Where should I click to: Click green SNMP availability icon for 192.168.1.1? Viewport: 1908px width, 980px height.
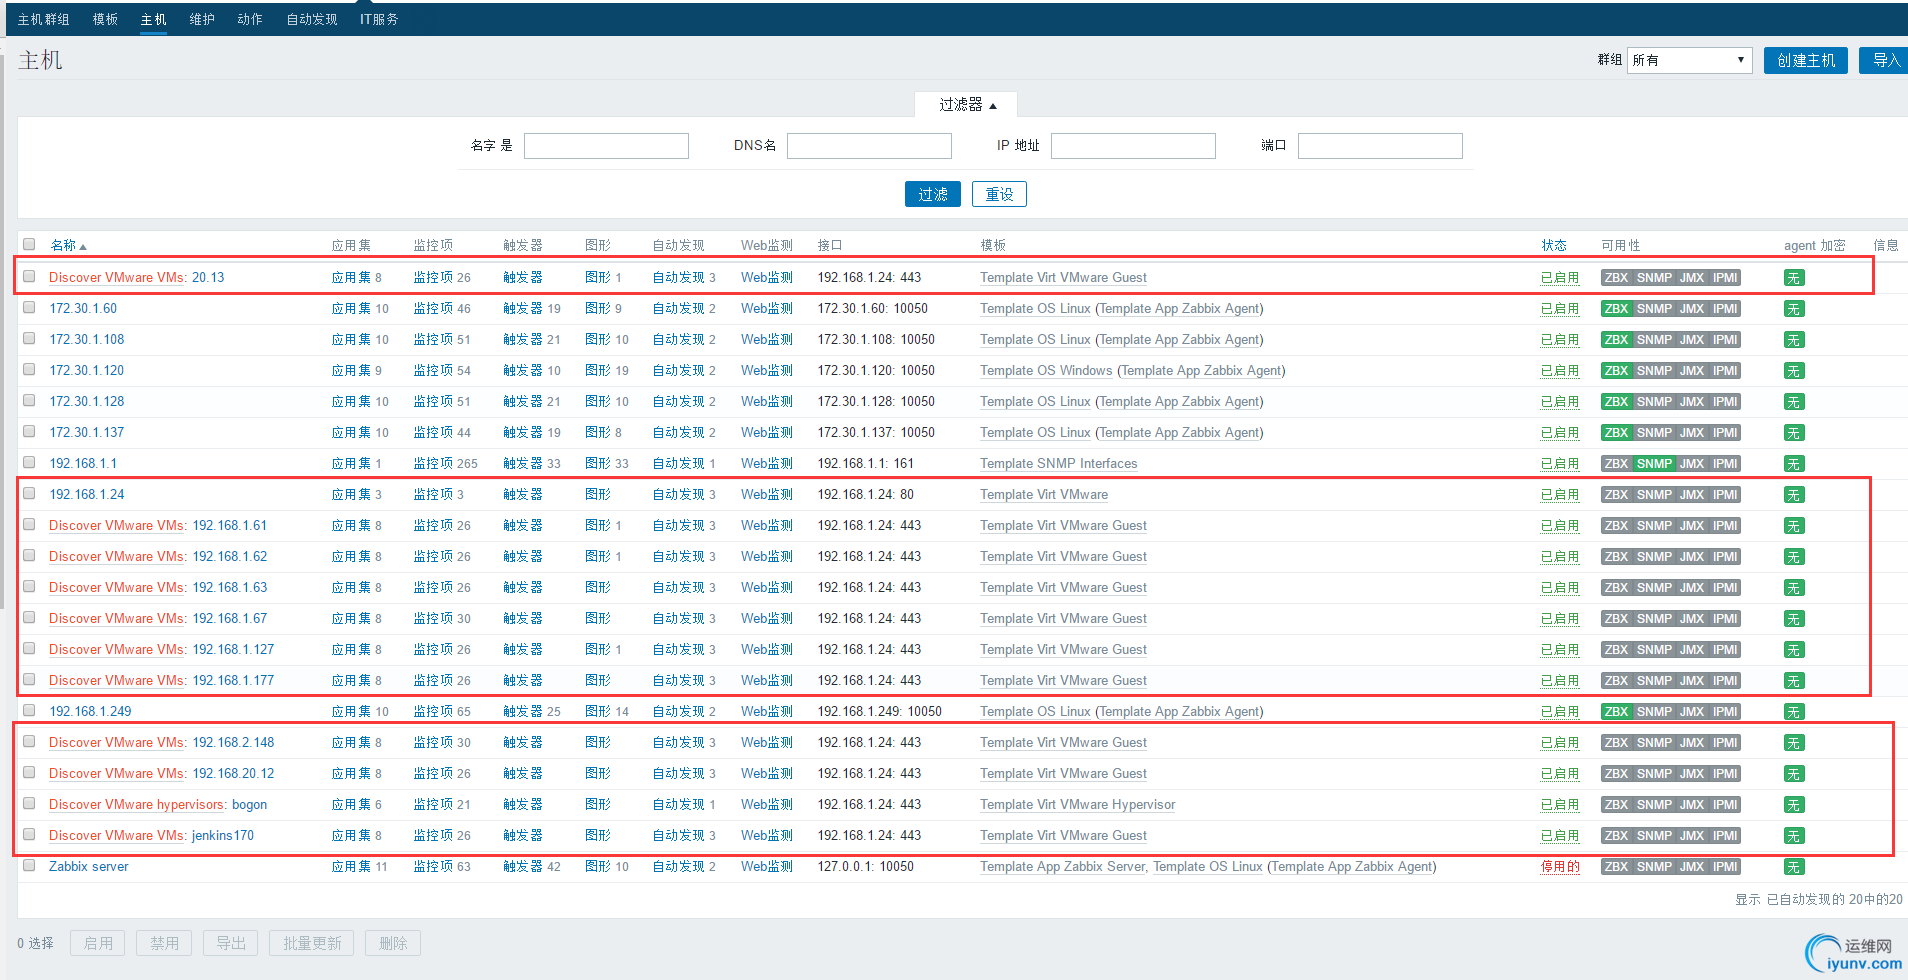coord(1654,463)
